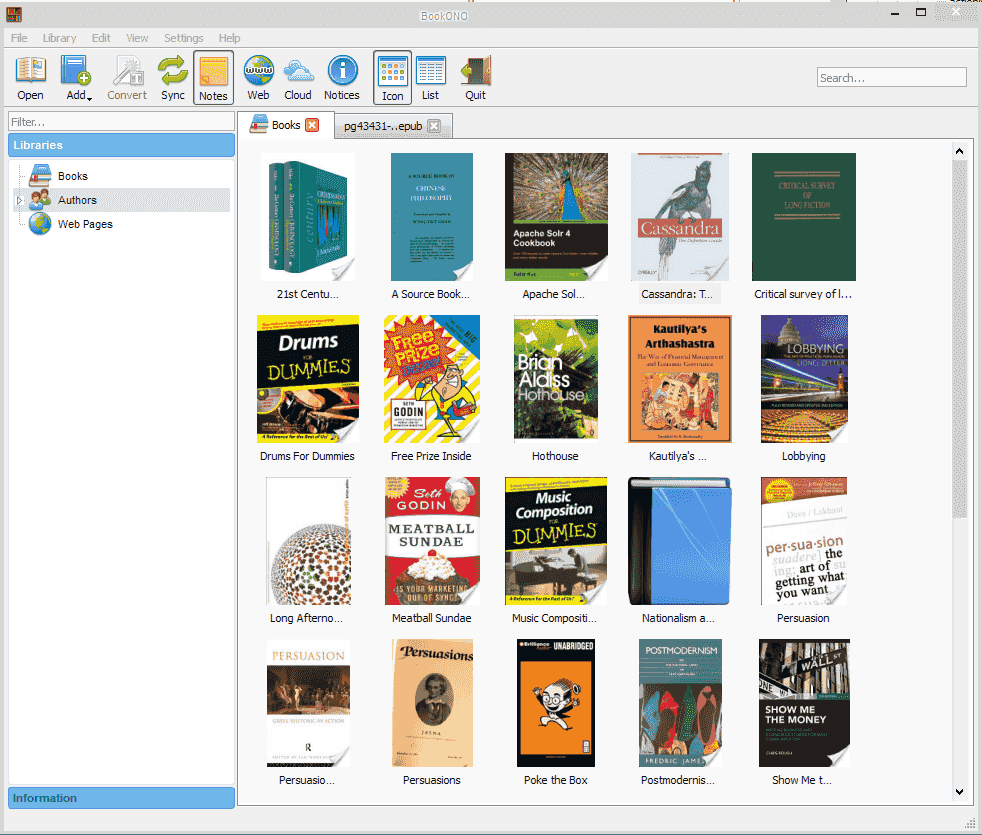Image resolution: width=982 pixels, height=835 pixels.
Task: Select the Hothouse book cover
Action: (556, 379)
